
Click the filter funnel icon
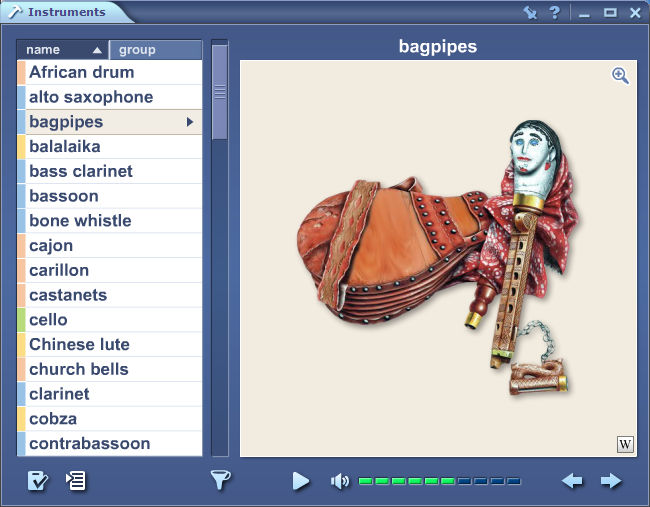pyautogui.click(x=221, y=481)
